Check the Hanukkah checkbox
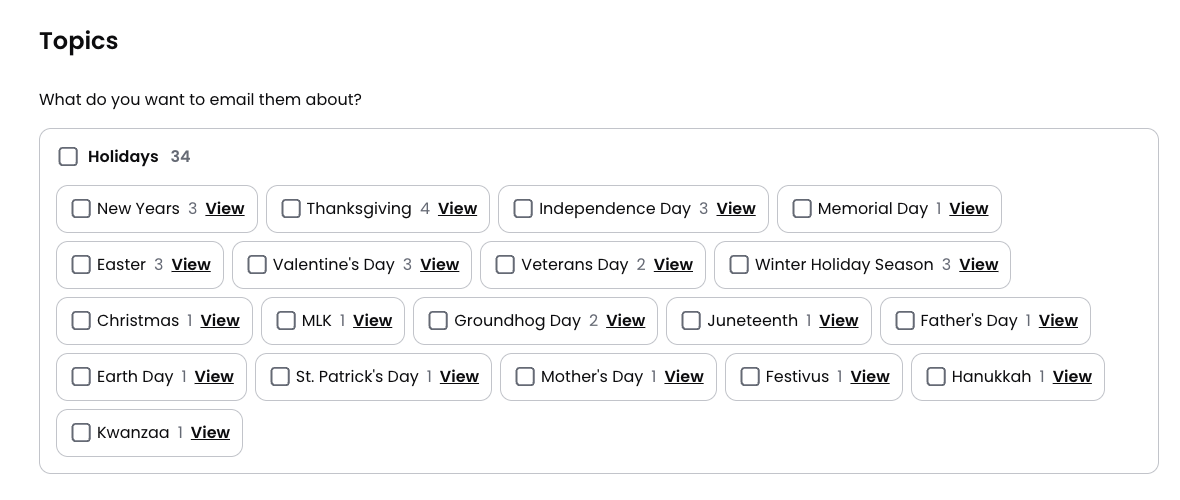The image size is (1180, 500). (936, 377)
